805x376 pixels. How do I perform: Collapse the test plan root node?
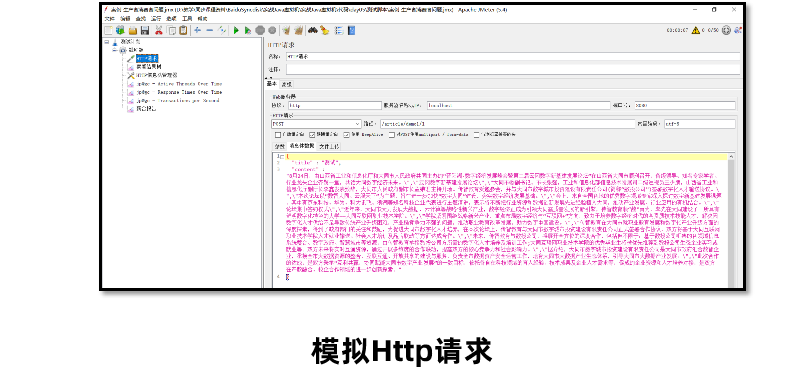click(106, 42)
